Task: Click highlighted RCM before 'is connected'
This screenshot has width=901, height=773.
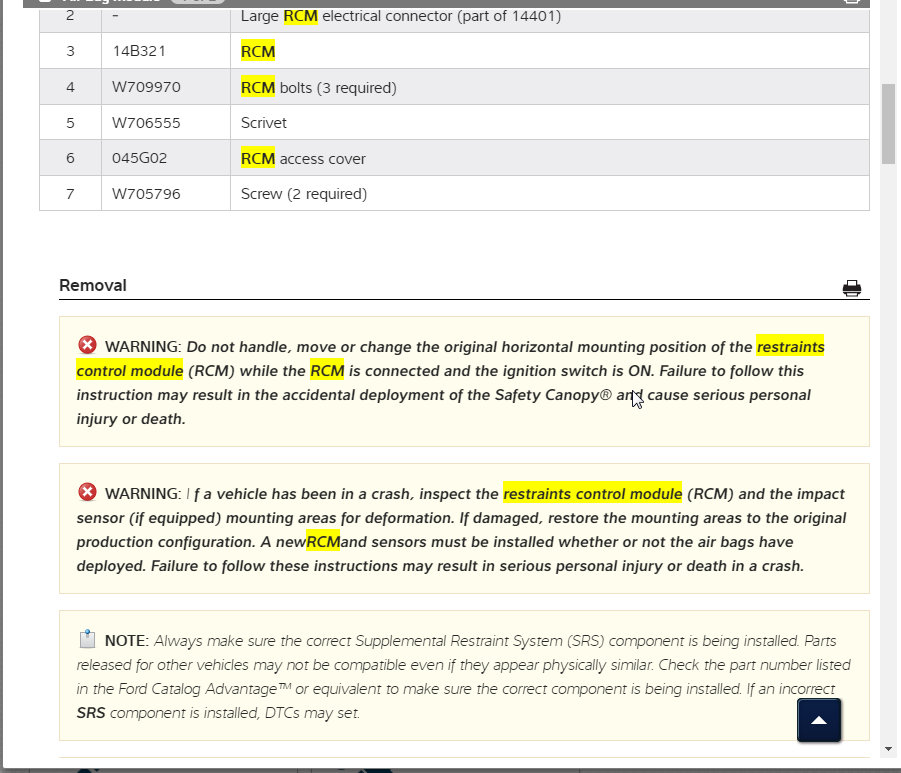Action: point(327,371)
